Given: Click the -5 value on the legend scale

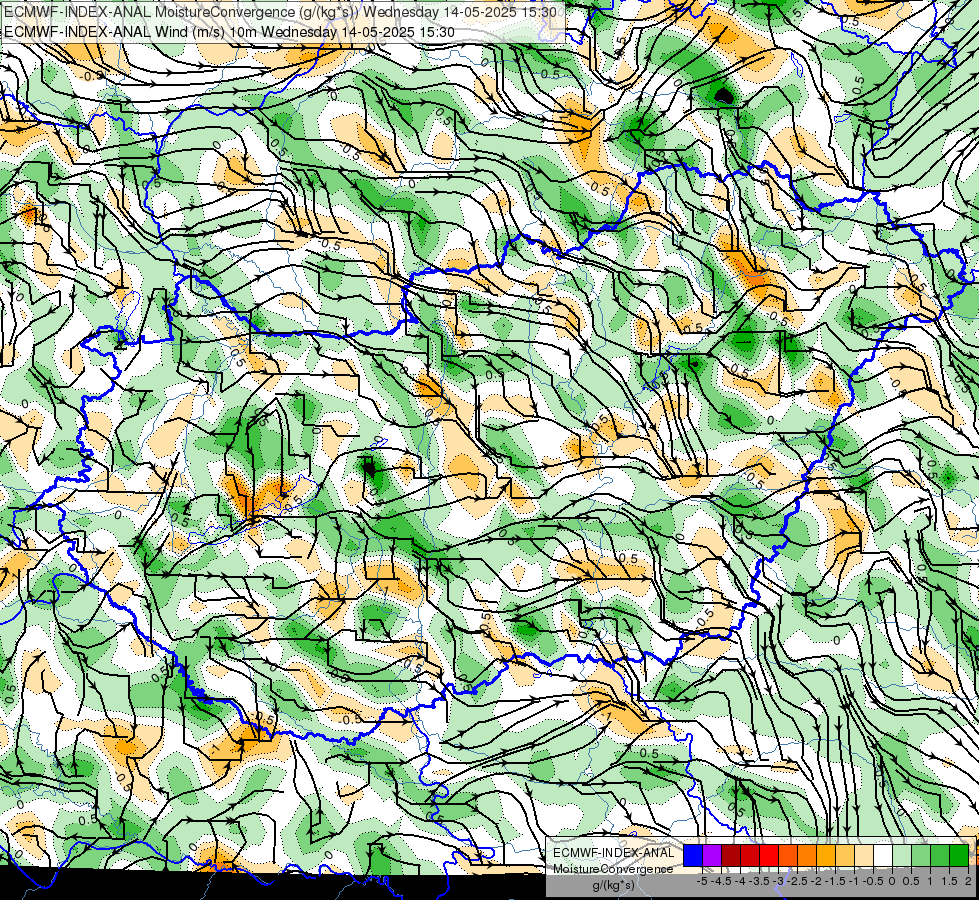Looking at the screenshot, I should coord(702,881).
